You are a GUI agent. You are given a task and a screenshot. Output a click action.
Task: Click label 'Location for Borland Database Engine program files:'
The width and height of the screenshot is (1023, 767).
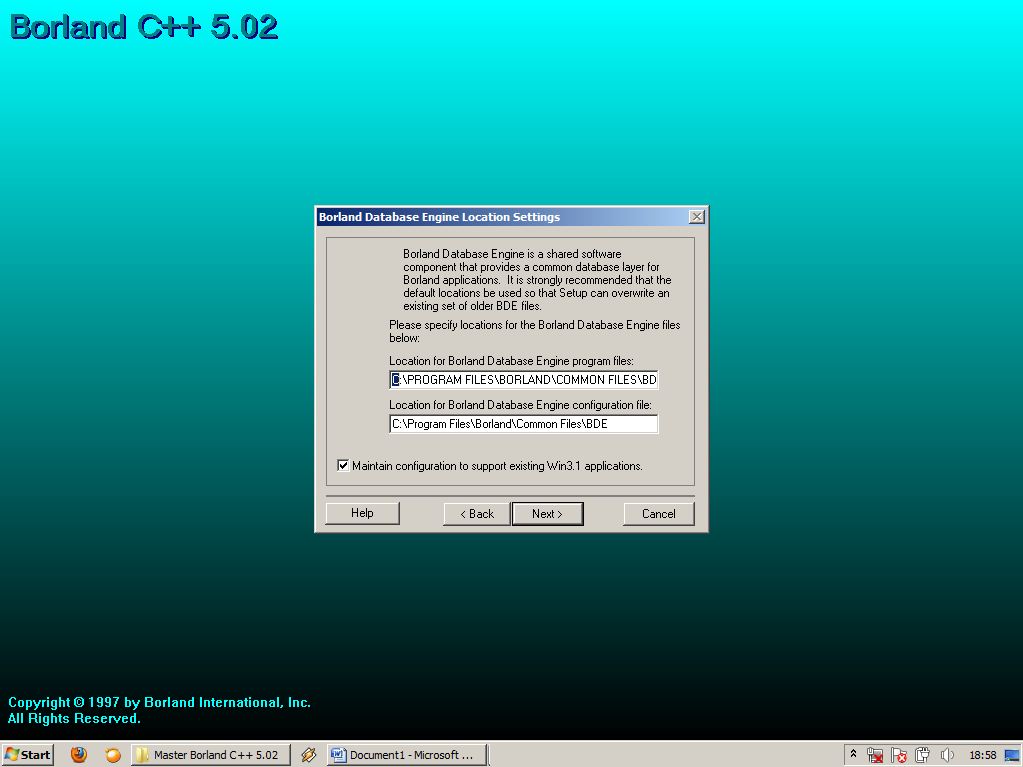pos(512,361)
